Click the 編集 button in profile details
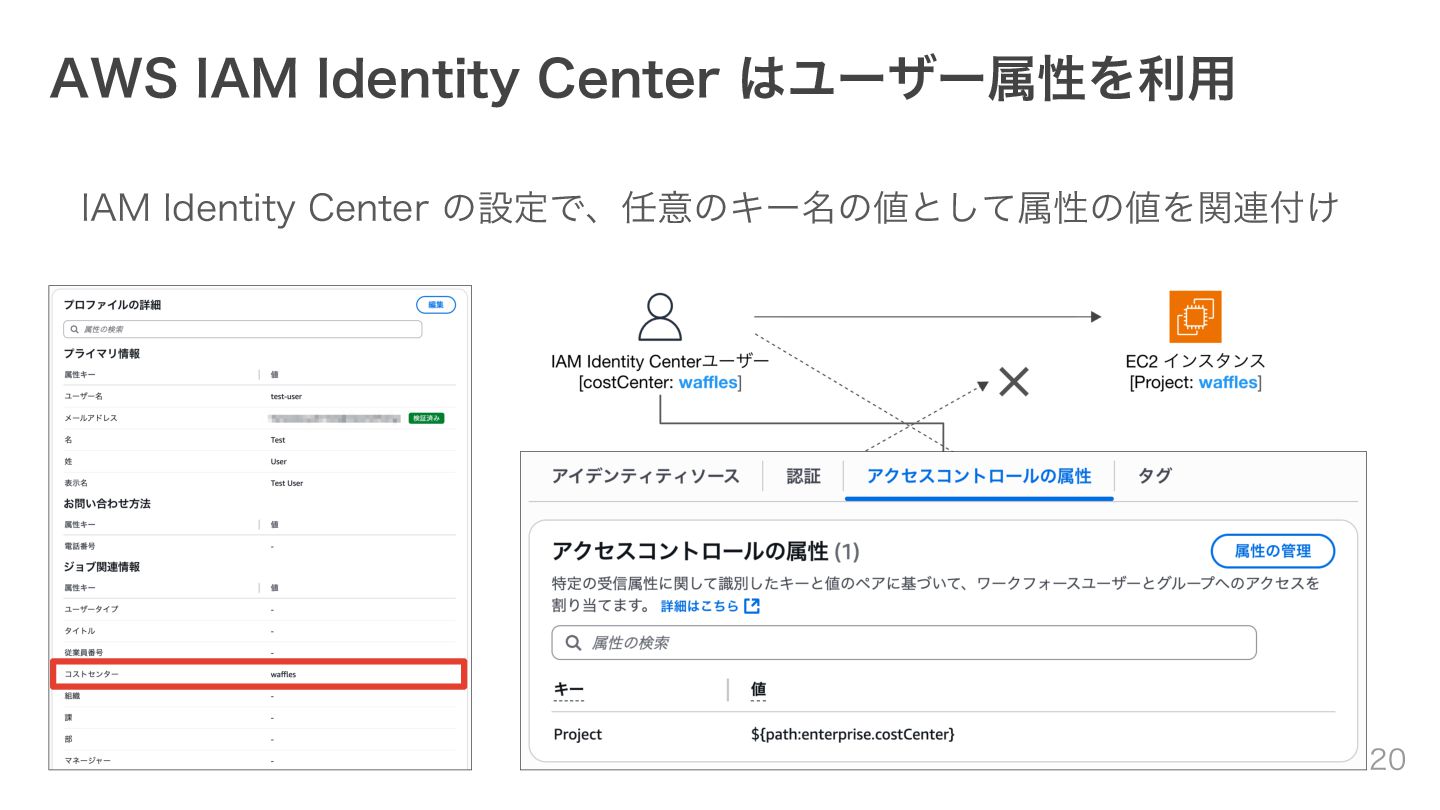The height and width of the screenshot is (810, 1440). pos(436,305)
